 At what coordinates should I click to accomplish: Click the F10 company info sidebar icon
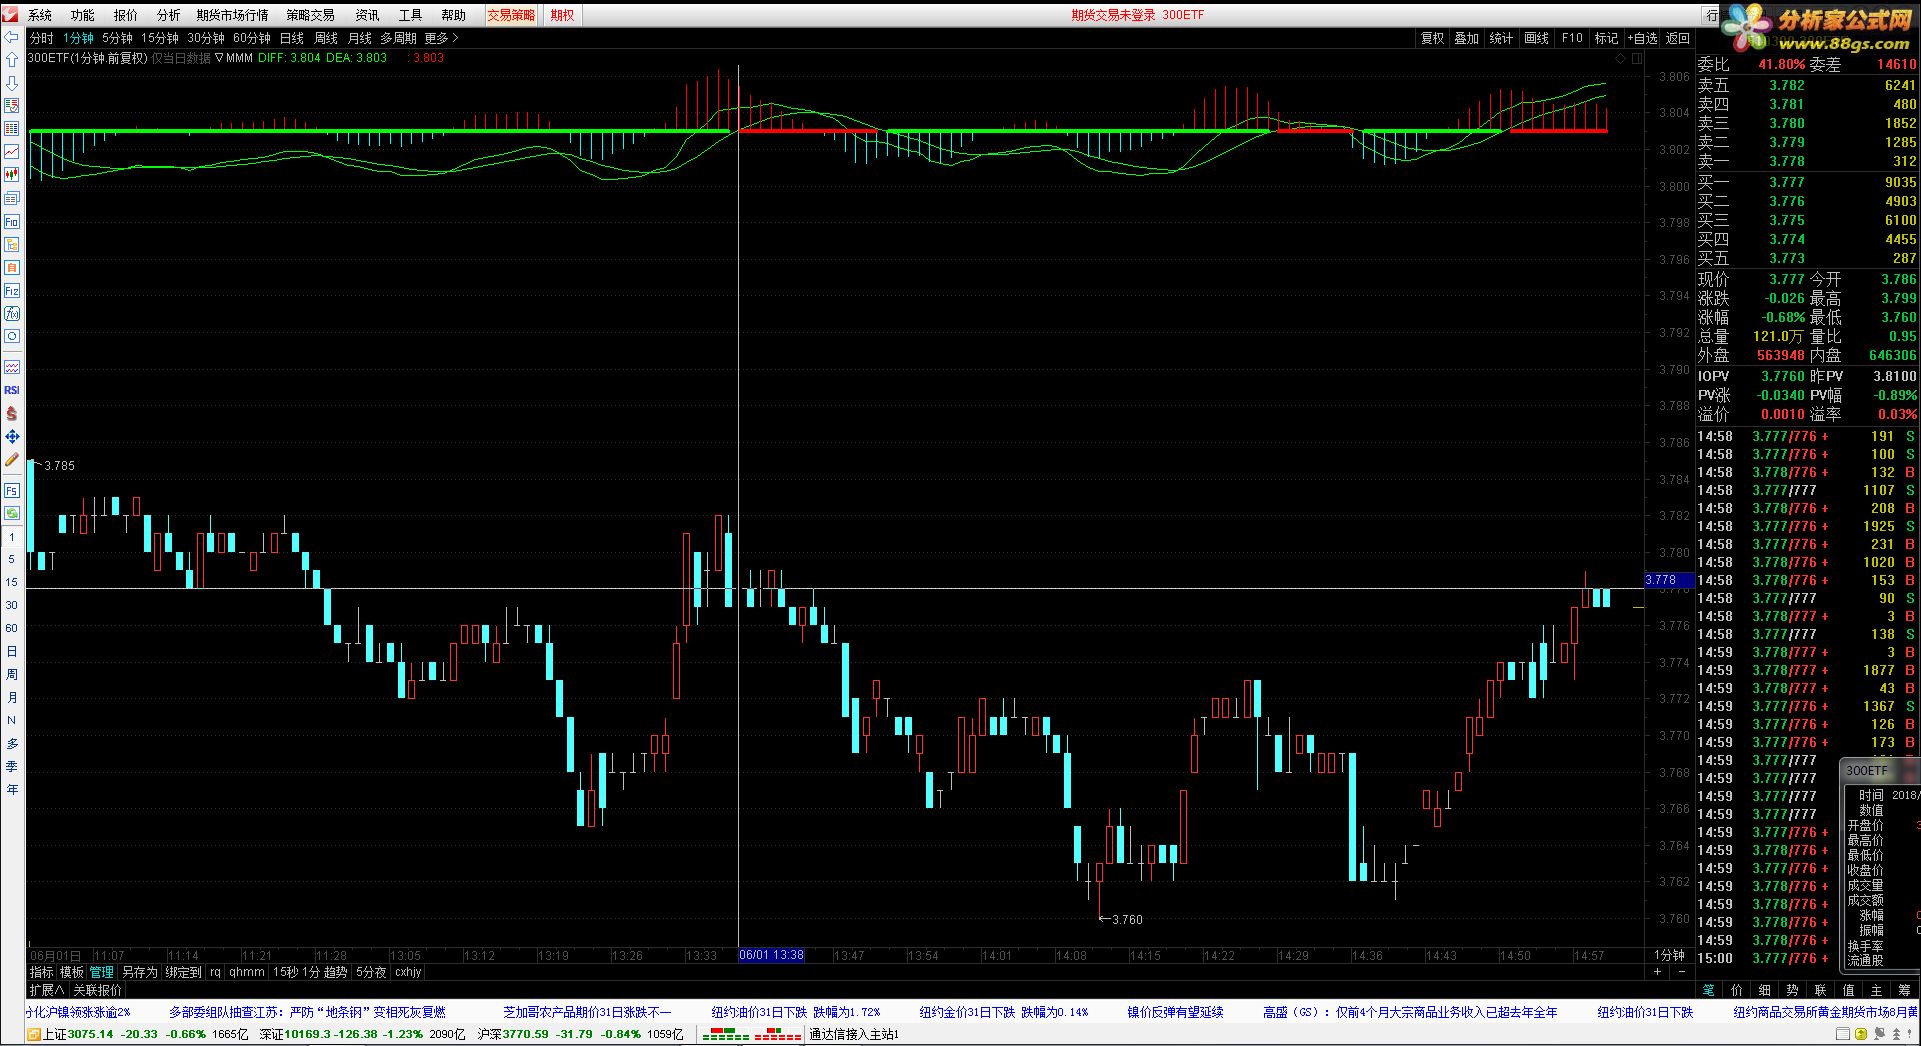[12, 221]
